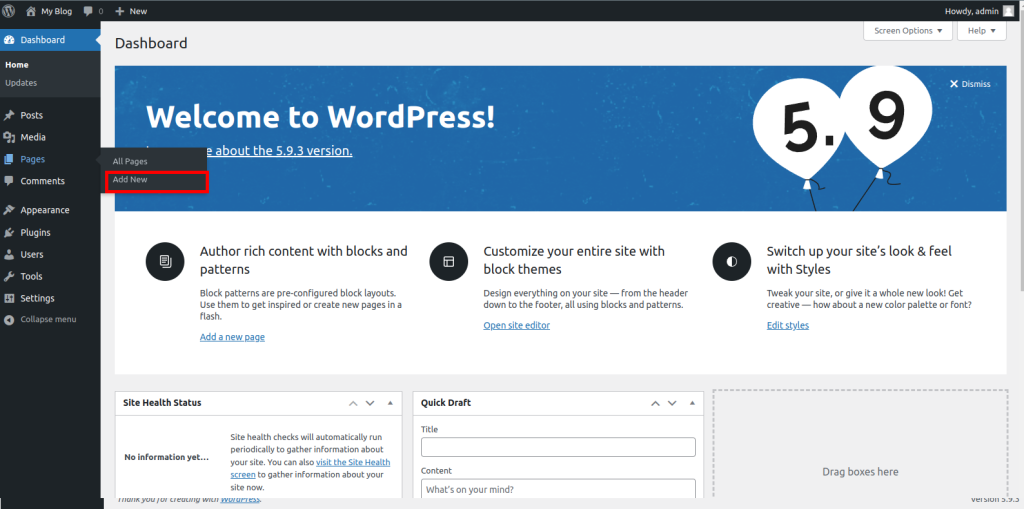Collapse the admin sidebar menu
The height and width of the screenshot is (509, 1024).
pyautogui.click(x=40, y=320)
